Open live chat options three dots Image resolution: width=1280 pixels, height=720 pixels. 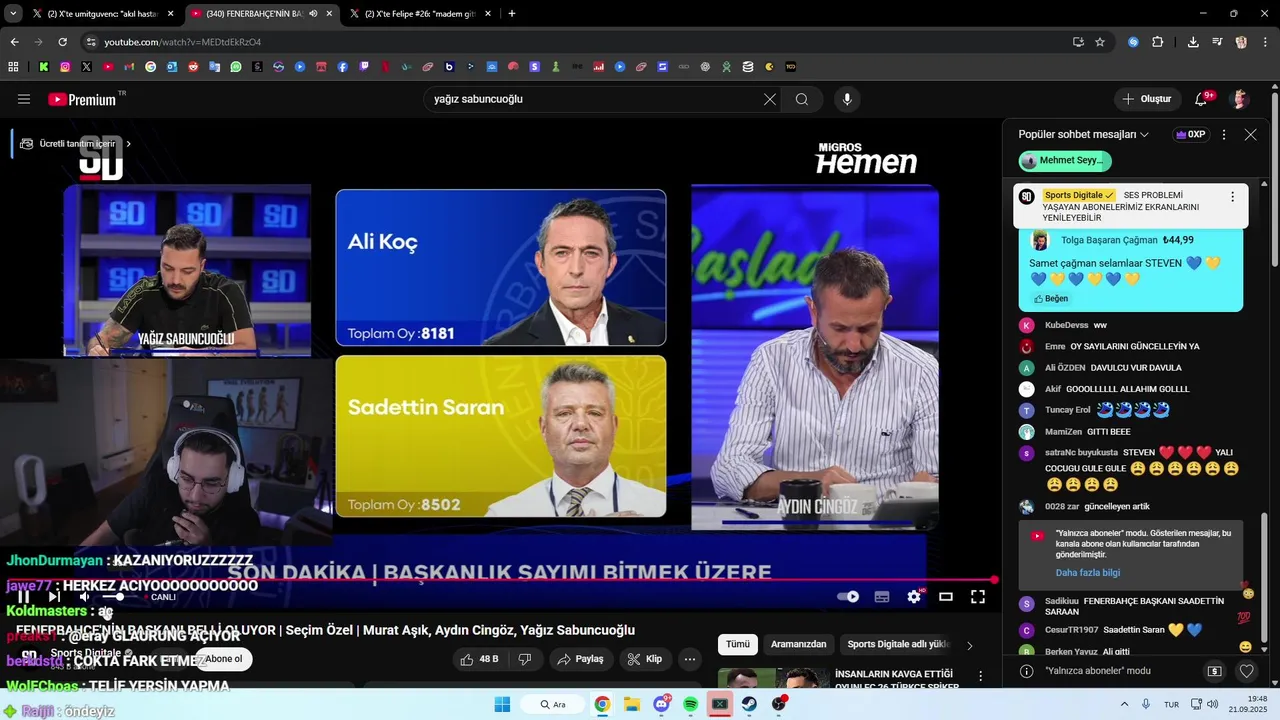[x=1224, y=134]
